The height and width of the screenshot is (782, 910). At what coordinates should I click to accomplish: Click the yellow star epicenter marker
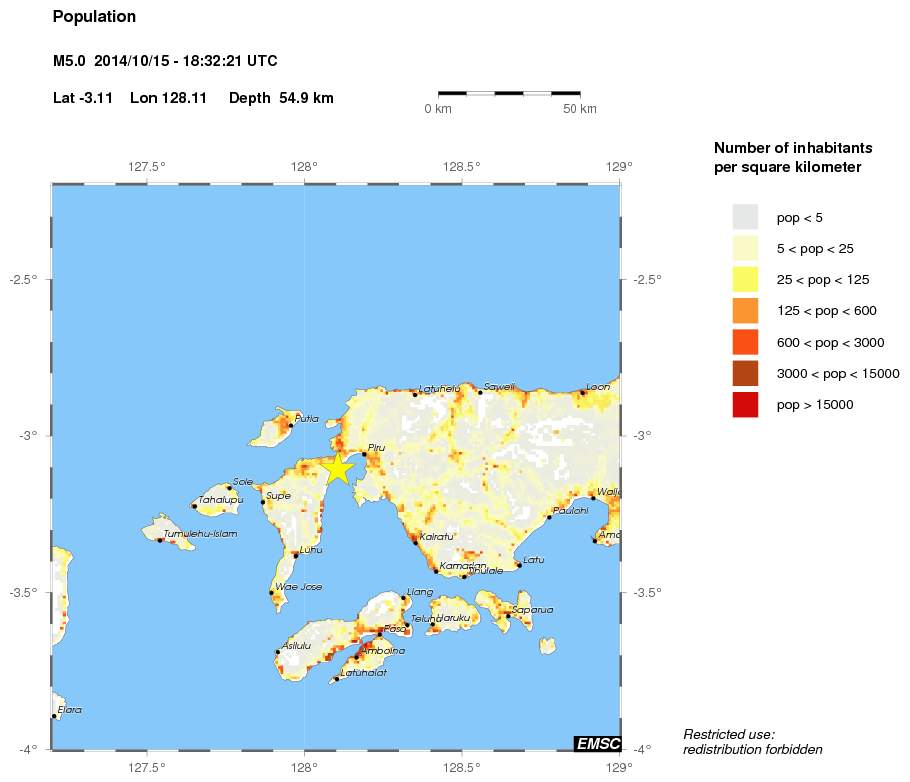(338, 468)
